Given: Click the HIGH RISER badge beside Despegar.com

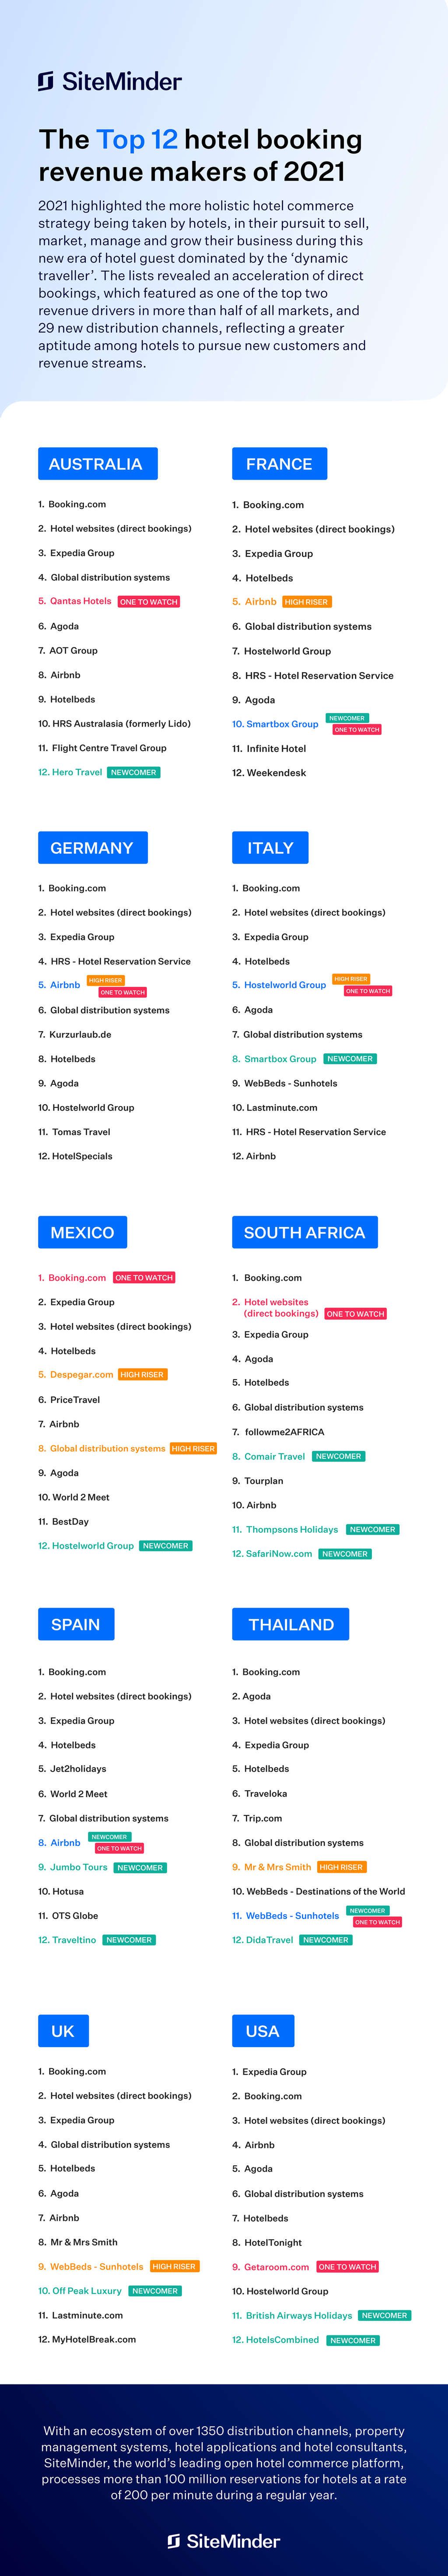Looking at the screenshot, I should tap(142, 1374).
